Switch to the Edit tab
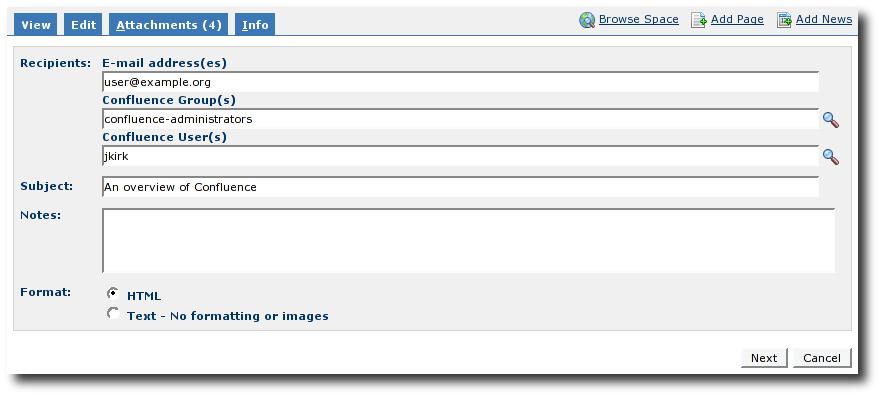Image resolution: width=881 pixels, height=397 pixels. [x=83, y=25]
